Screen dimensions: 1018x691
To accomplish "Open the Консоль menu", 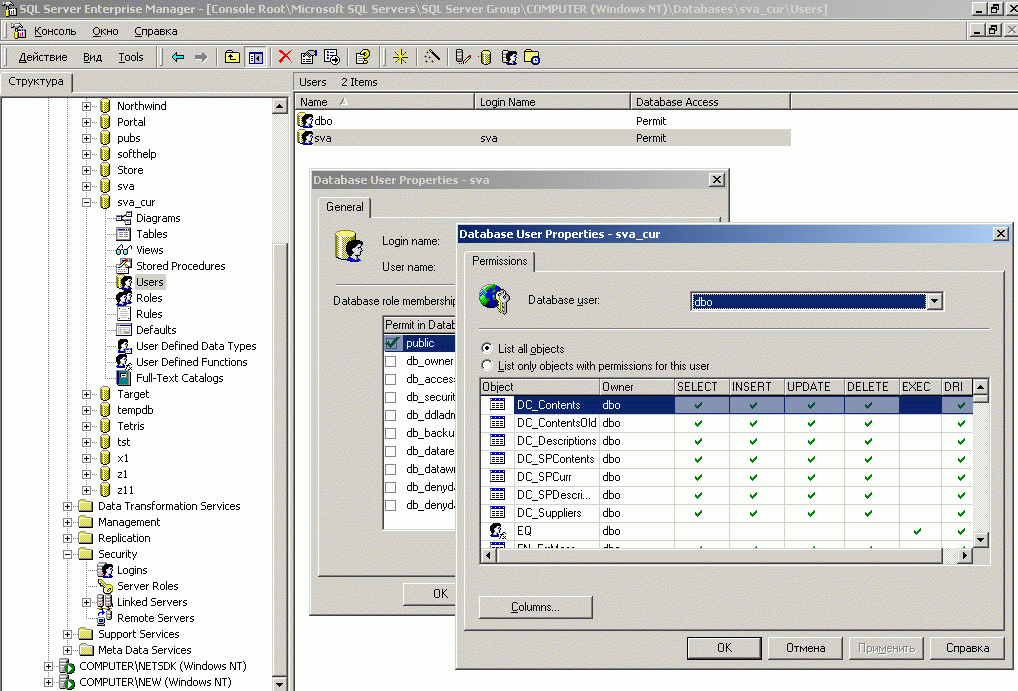I will (55, 31).
